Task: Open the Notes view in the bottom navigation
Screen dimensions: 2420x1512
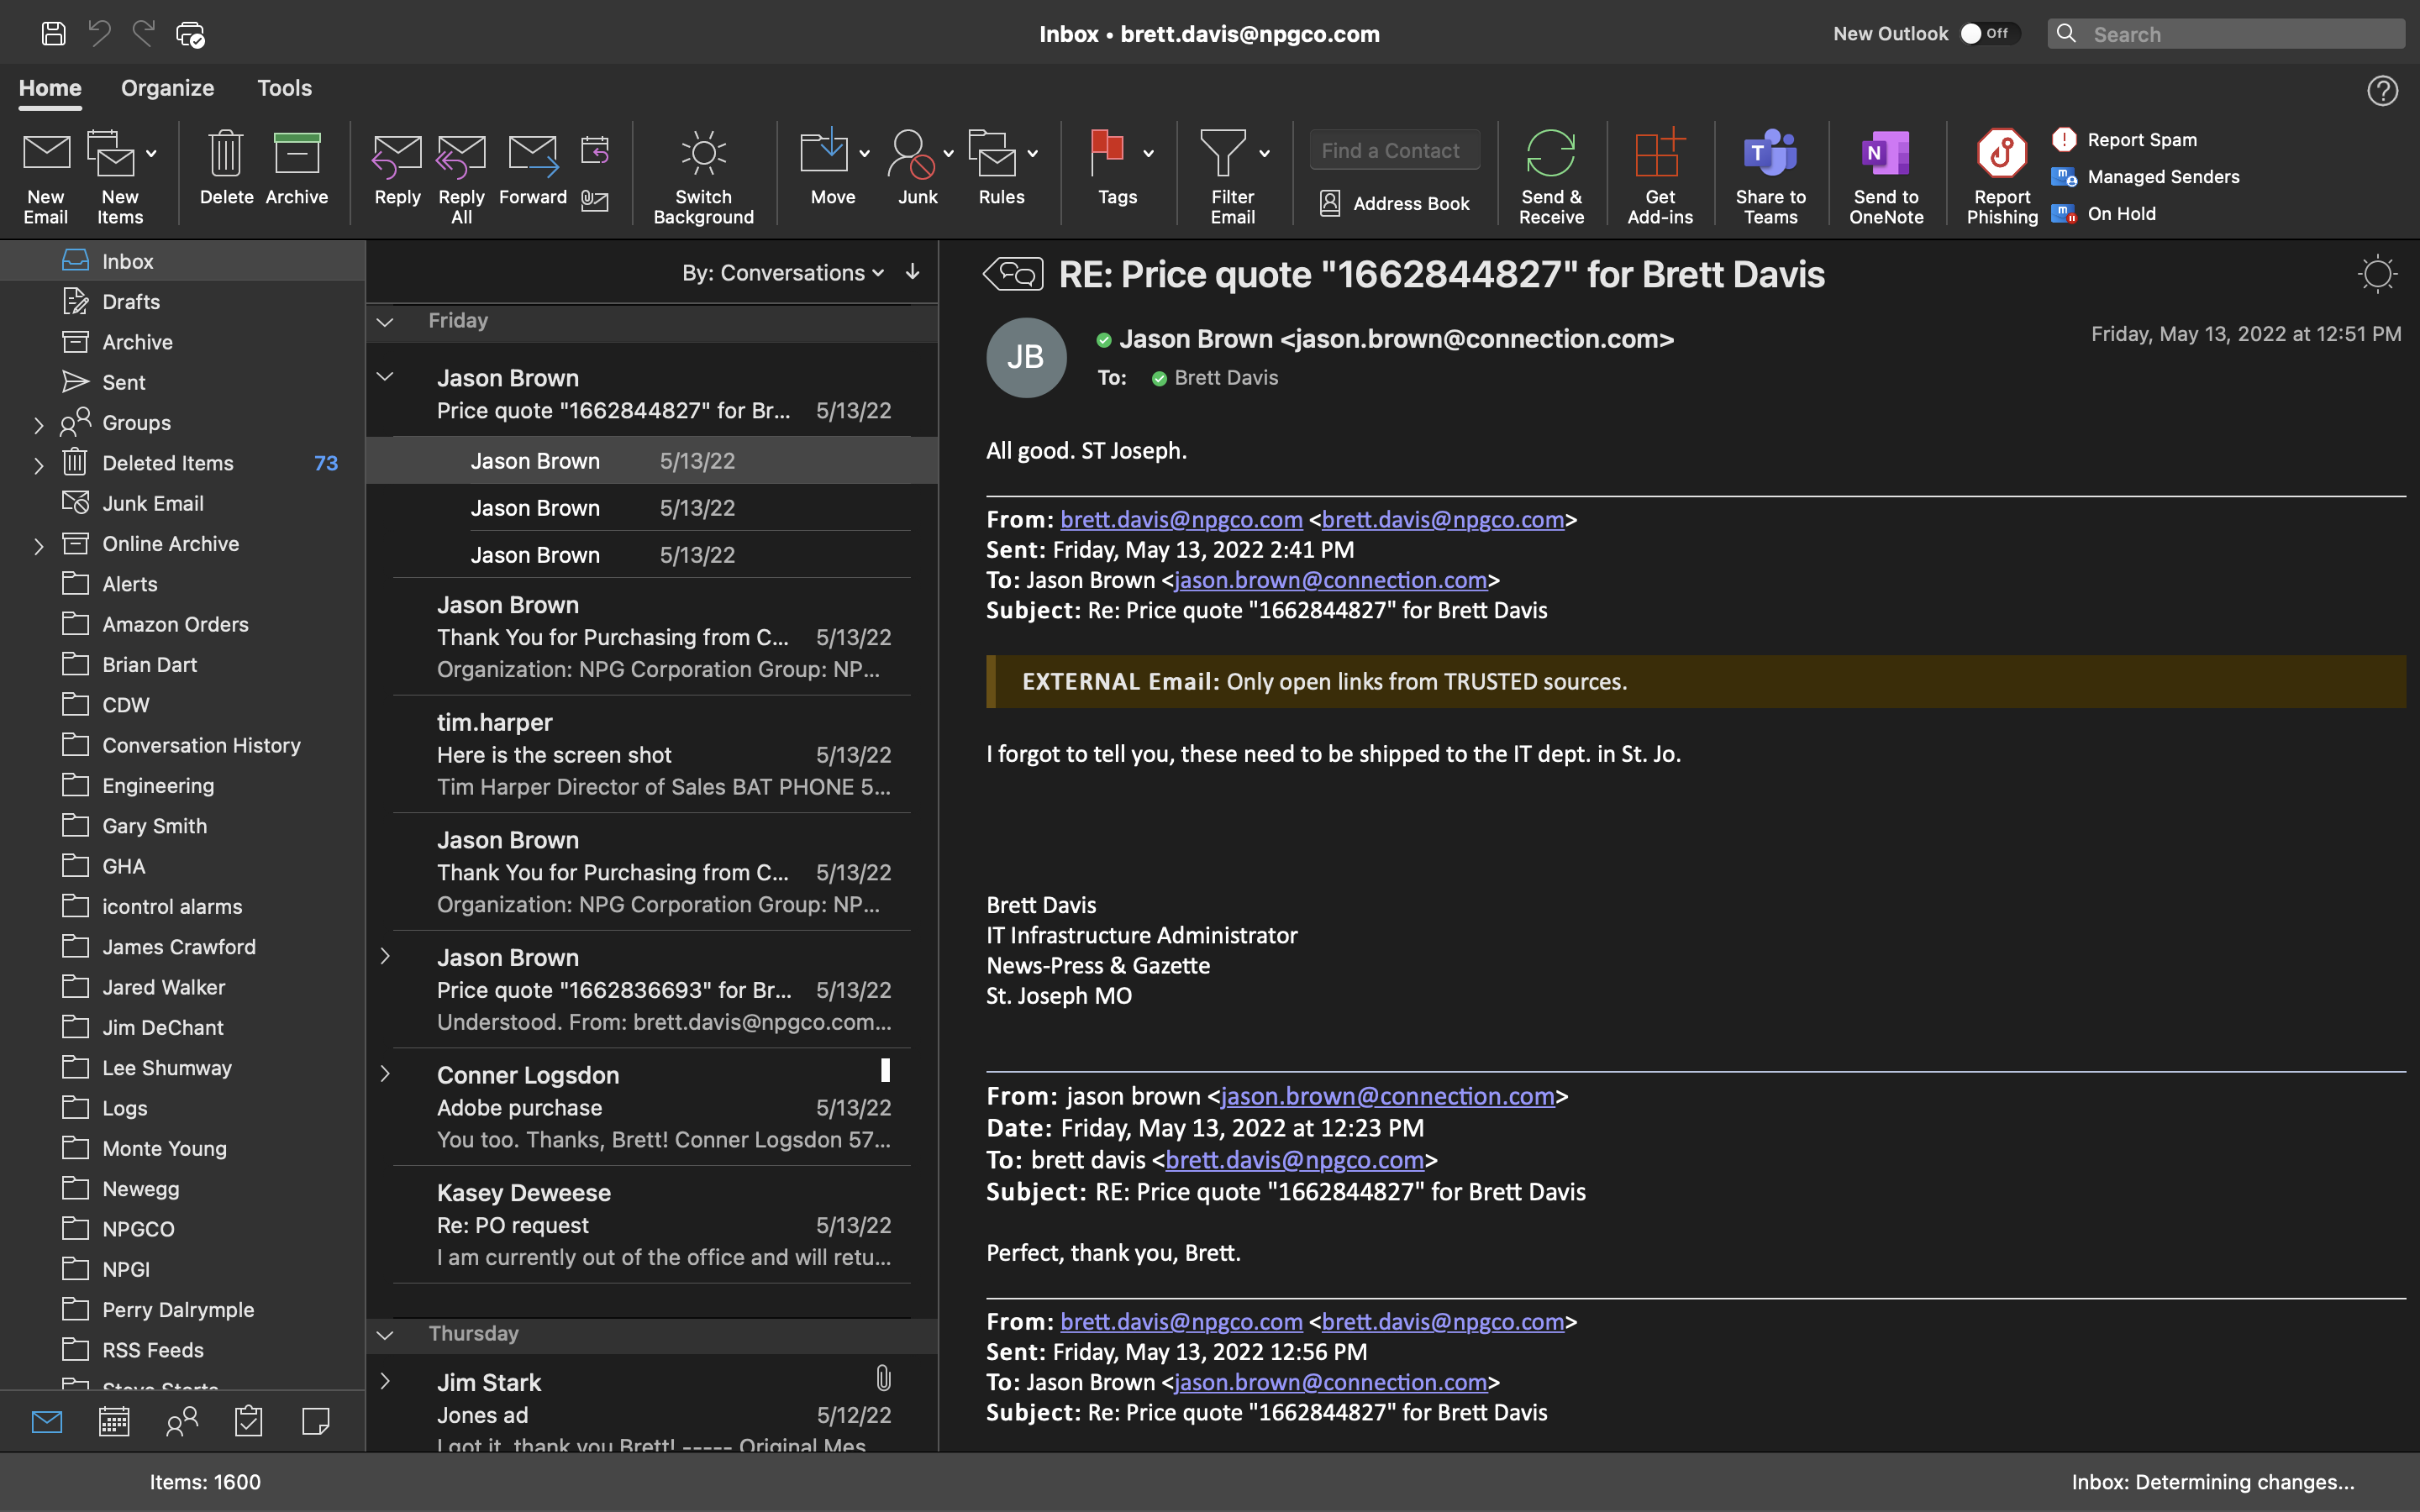Action: tap(315, 1421)
